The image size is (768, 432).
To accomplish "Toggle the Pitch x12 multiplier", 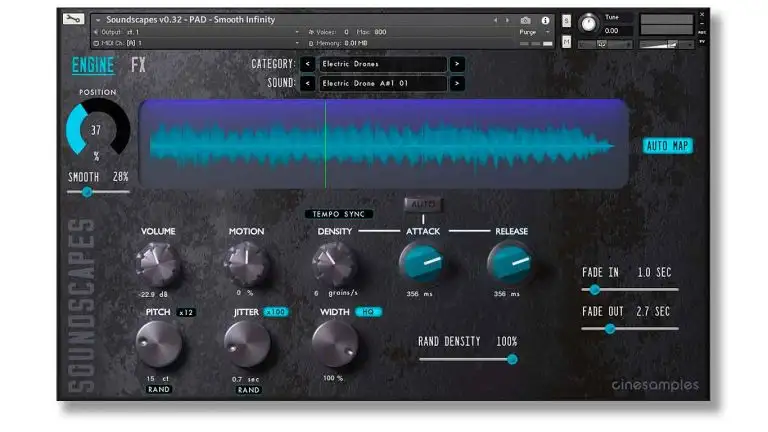I will pyautogui.click(x=186, y=312).
